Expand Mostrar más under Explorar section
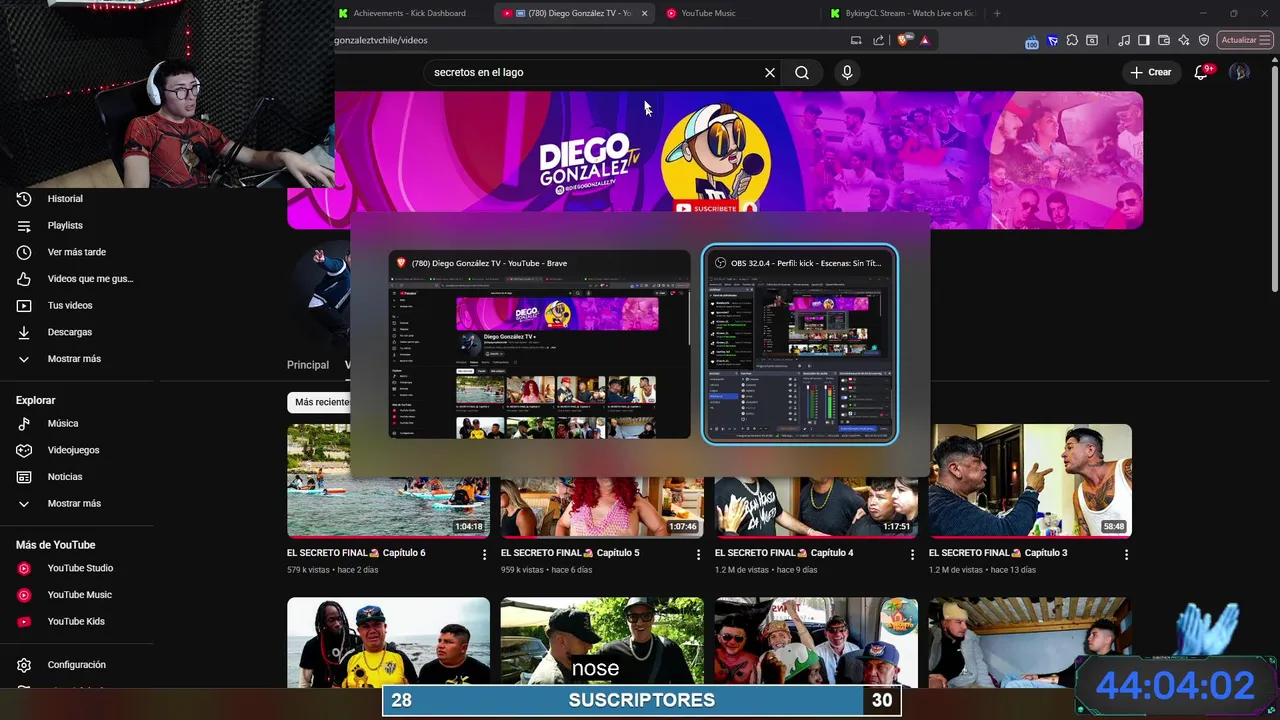The height and width of the screenshot is (720, 1280). [x=73, y=504]
